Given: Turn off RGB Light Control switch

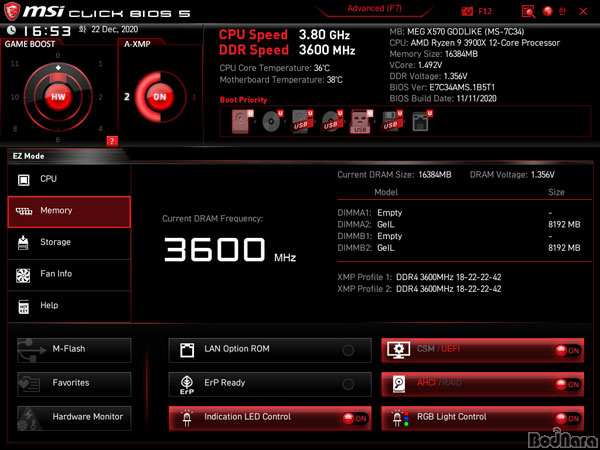Looking at the screenshot, I should 567,418.
